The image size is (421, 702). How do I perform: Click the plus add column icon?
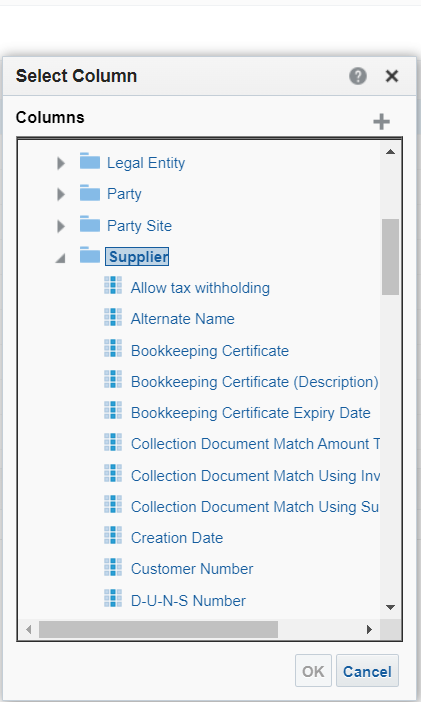381,121
